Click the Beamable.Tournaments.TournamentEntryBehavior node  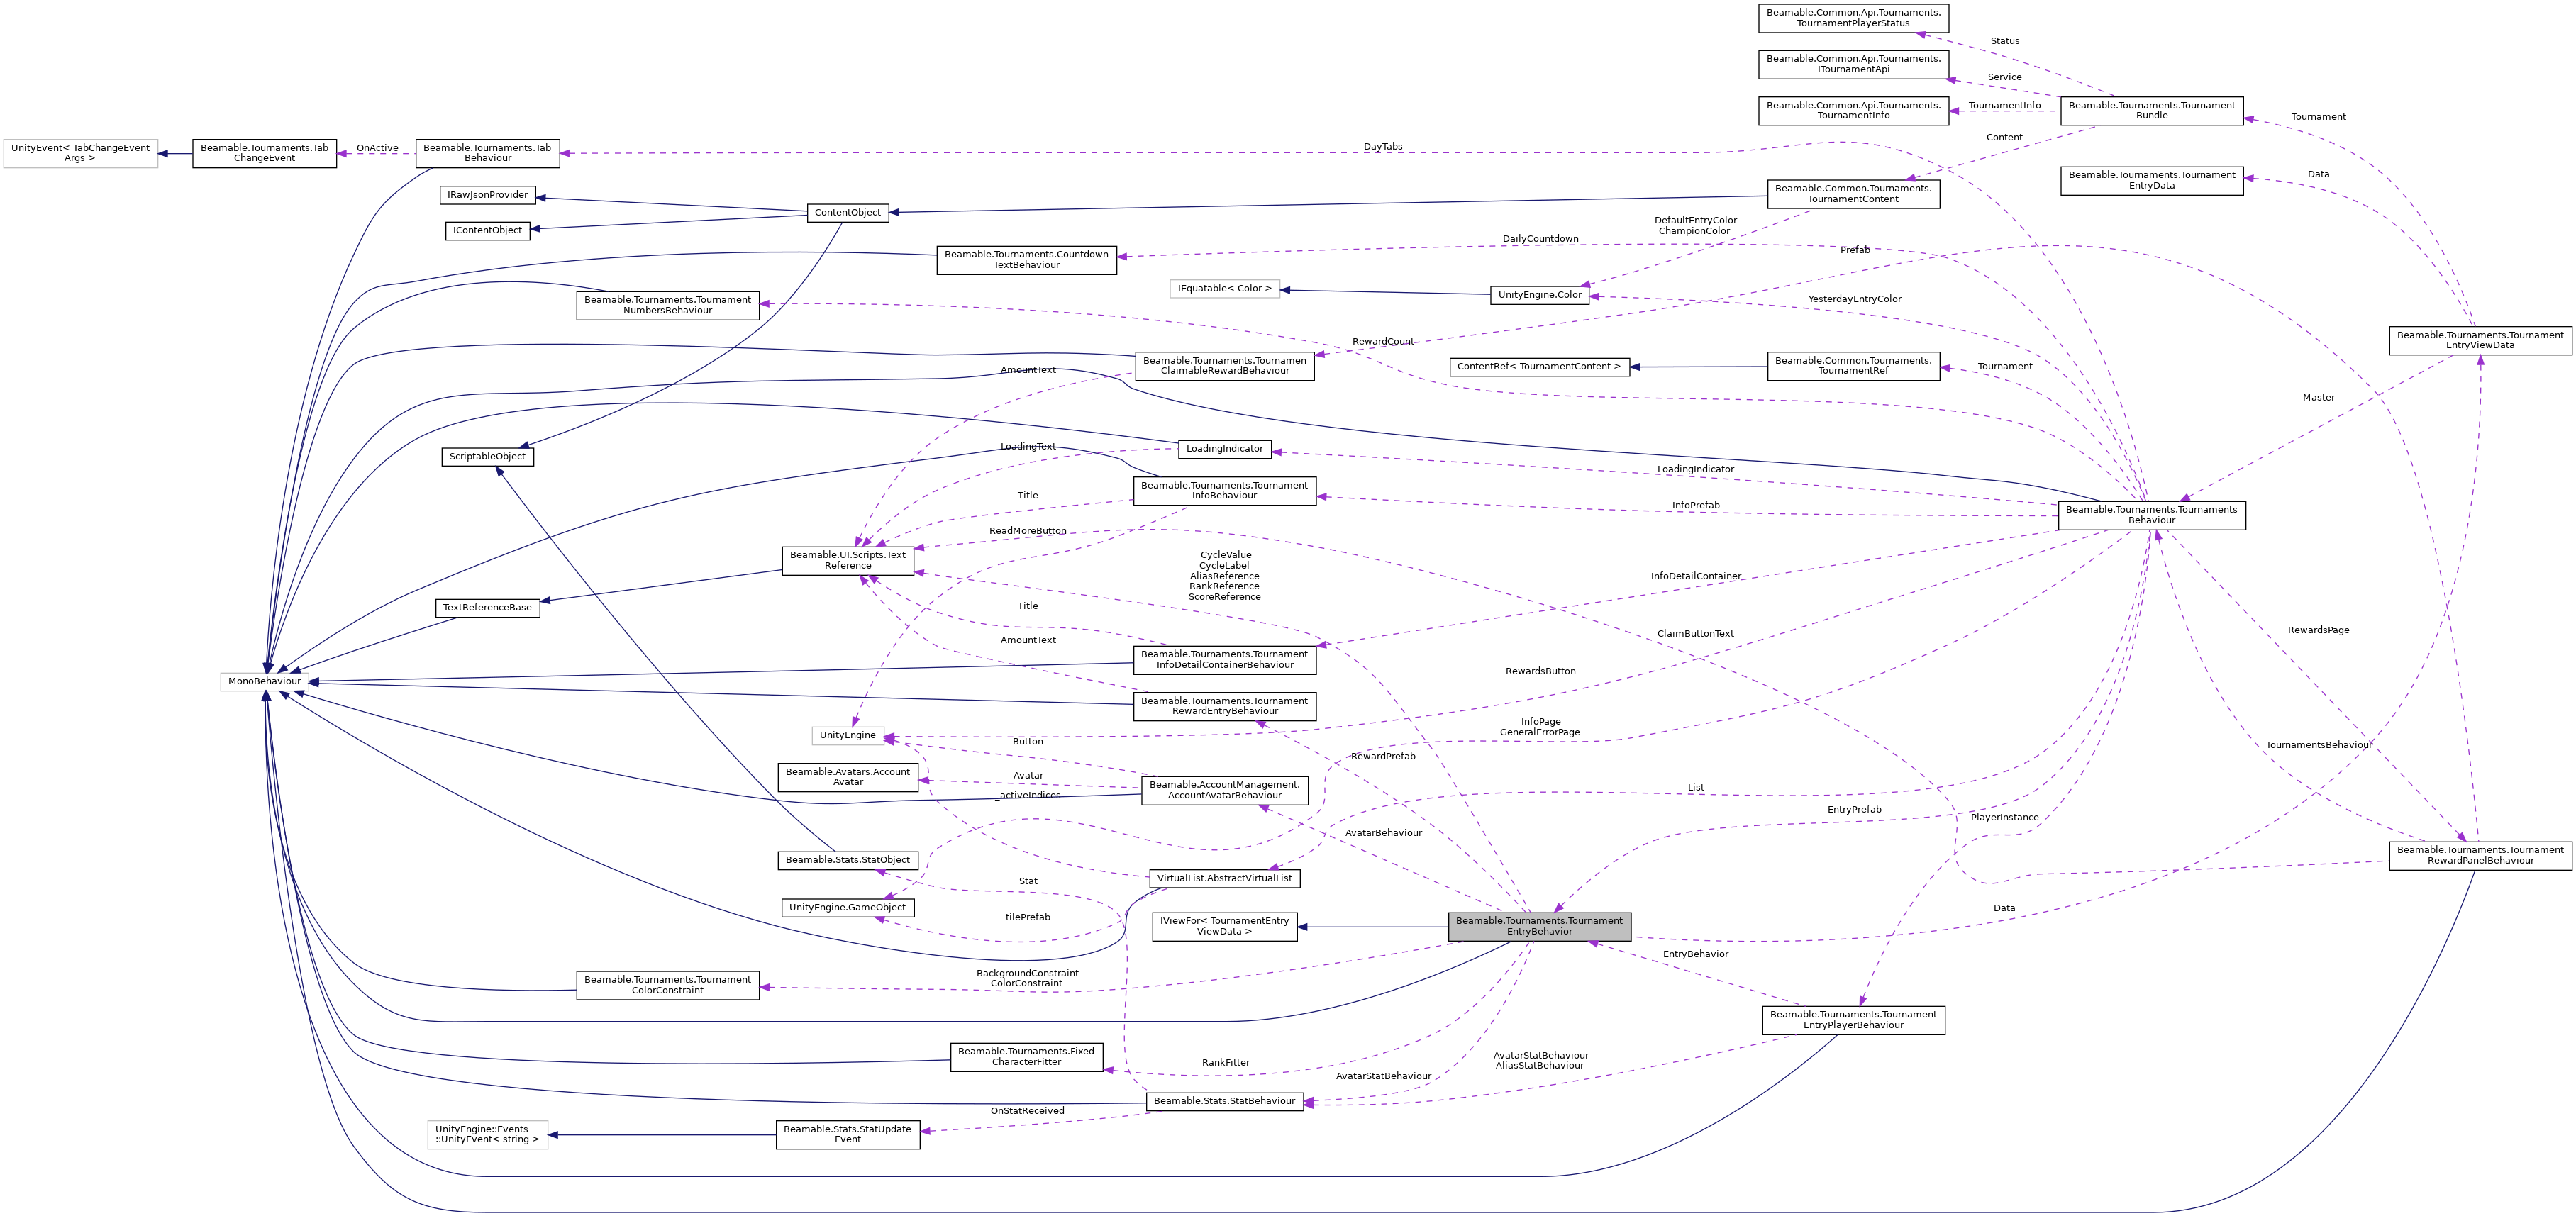tap(1539, 926)
